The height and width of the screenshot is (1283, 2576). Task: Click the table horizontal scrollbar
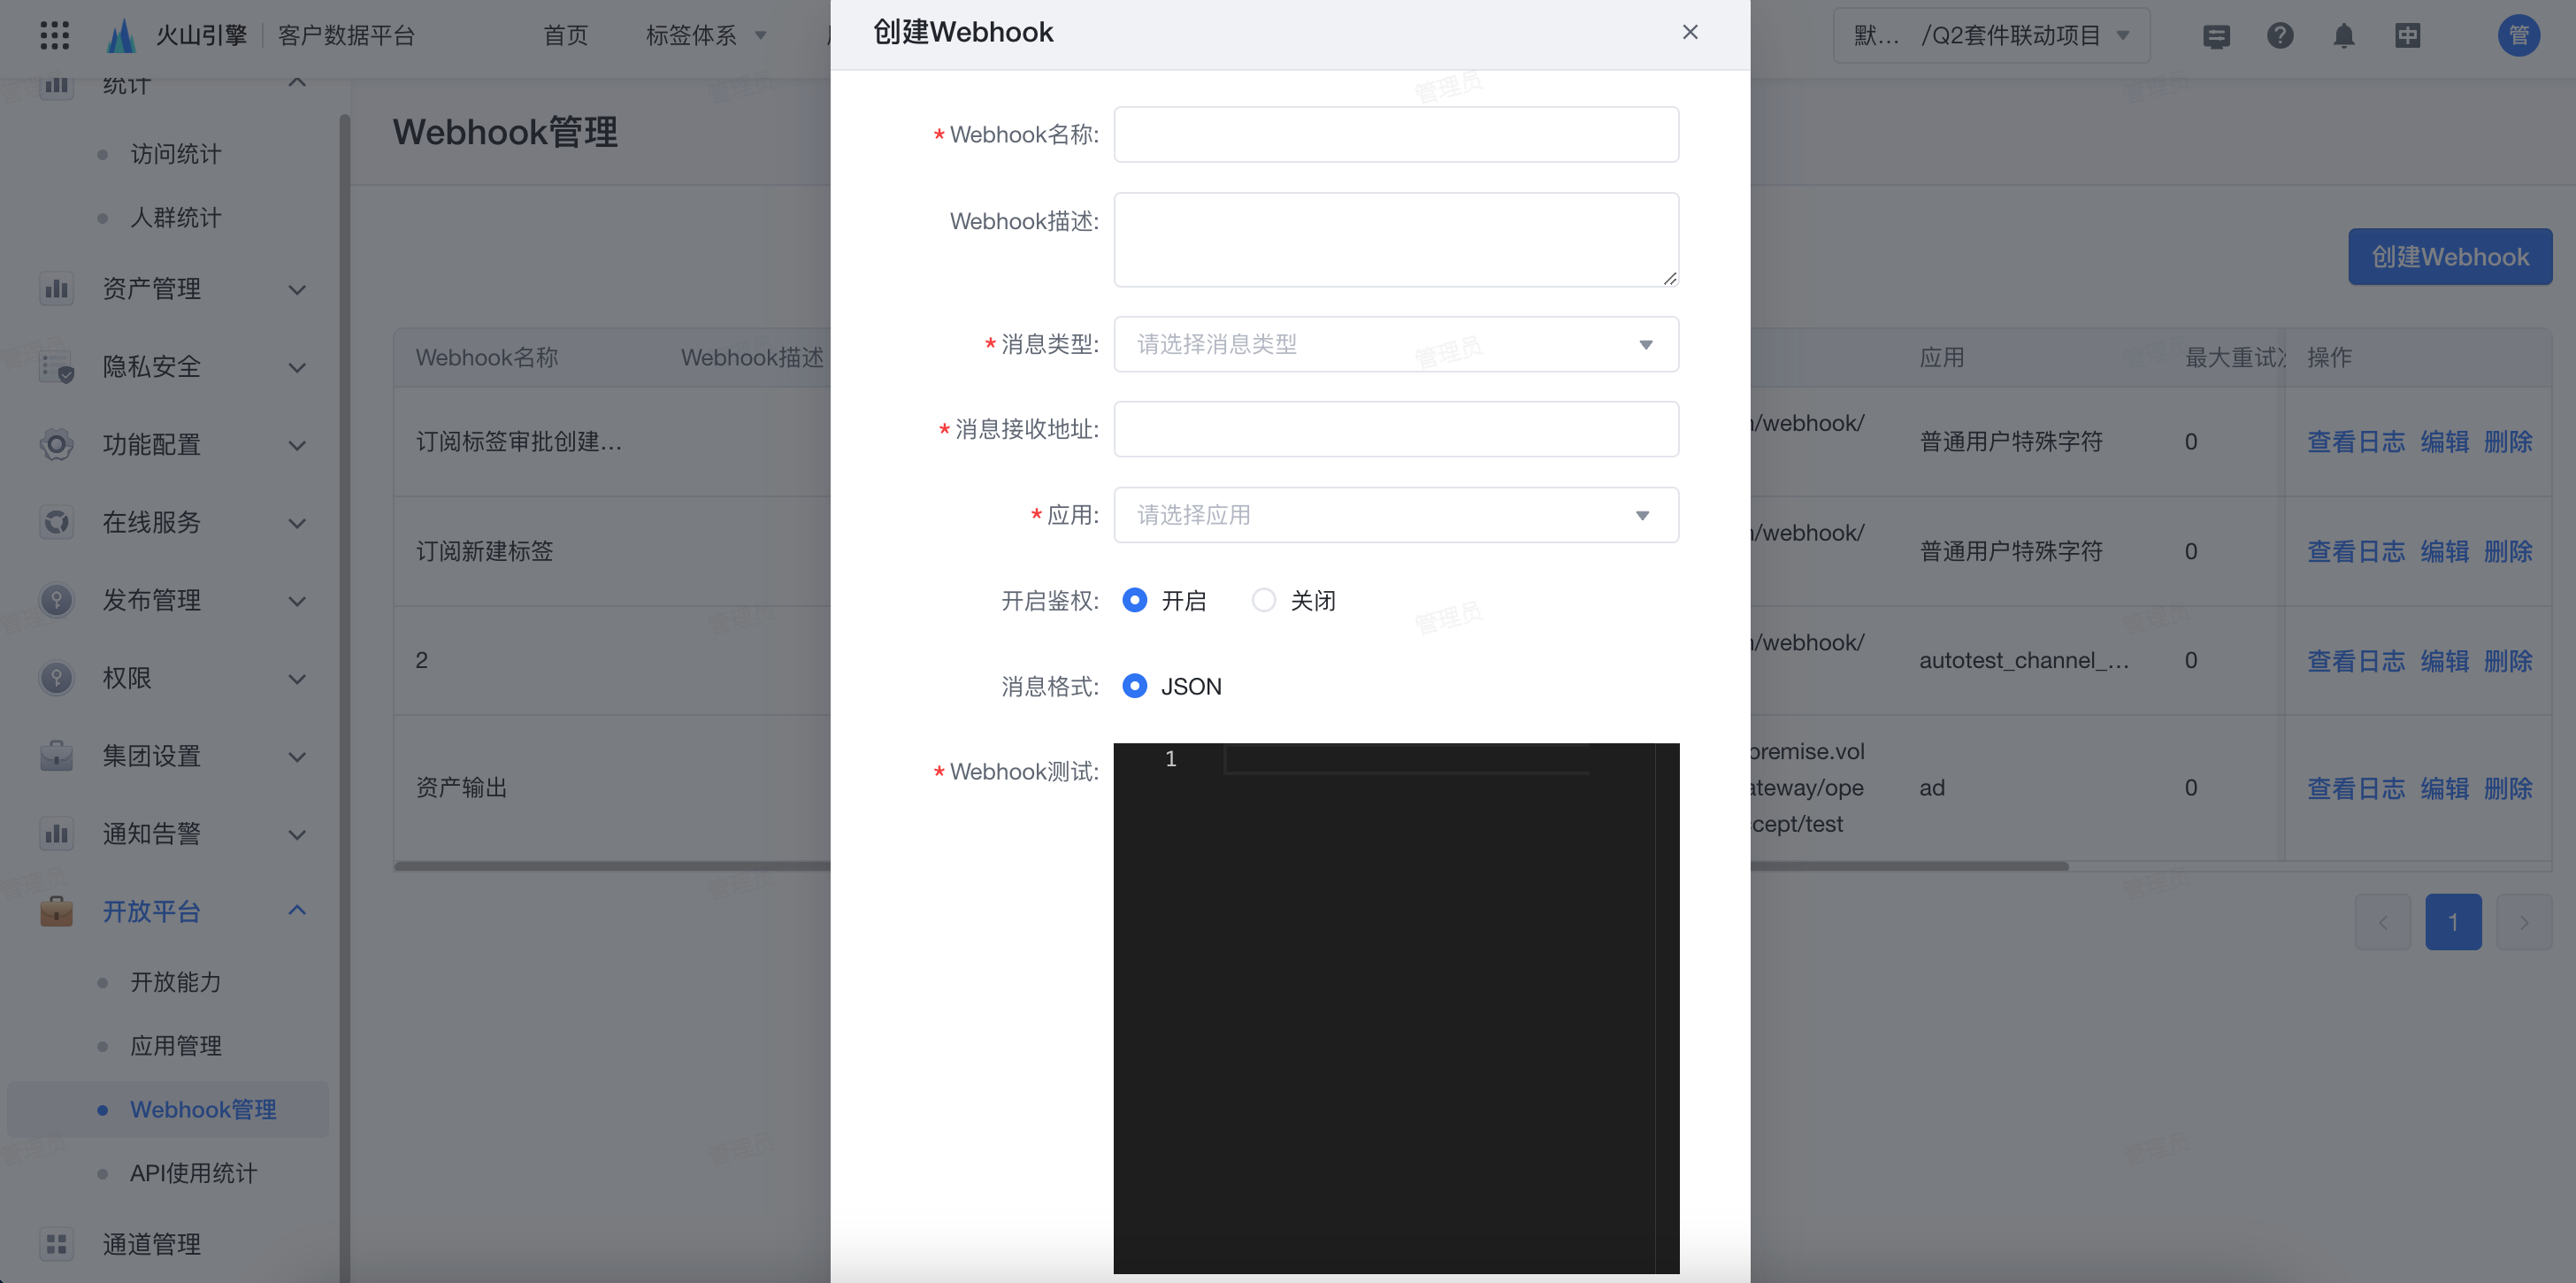coord(1230,866)
